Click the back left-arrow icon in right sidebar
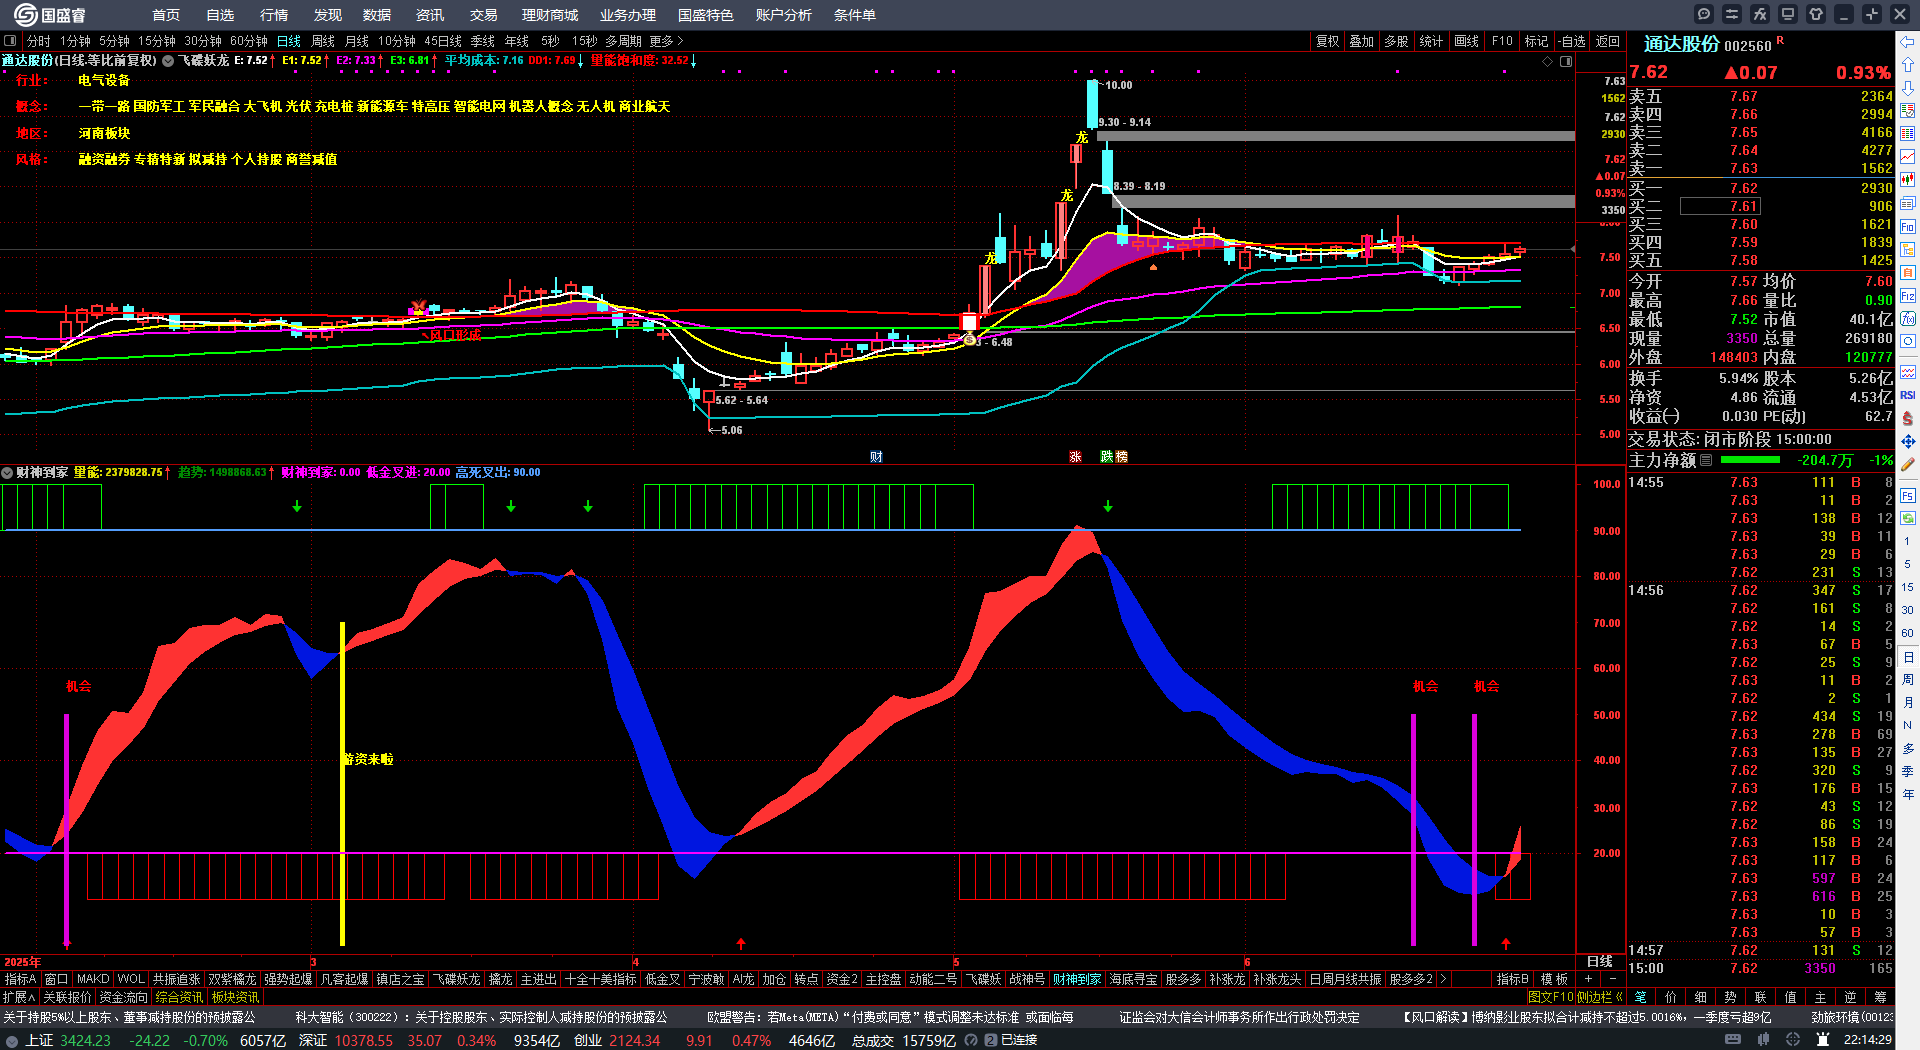Image resolution: width=1920 pixels, height=1050 pixels. point(1908,41)
